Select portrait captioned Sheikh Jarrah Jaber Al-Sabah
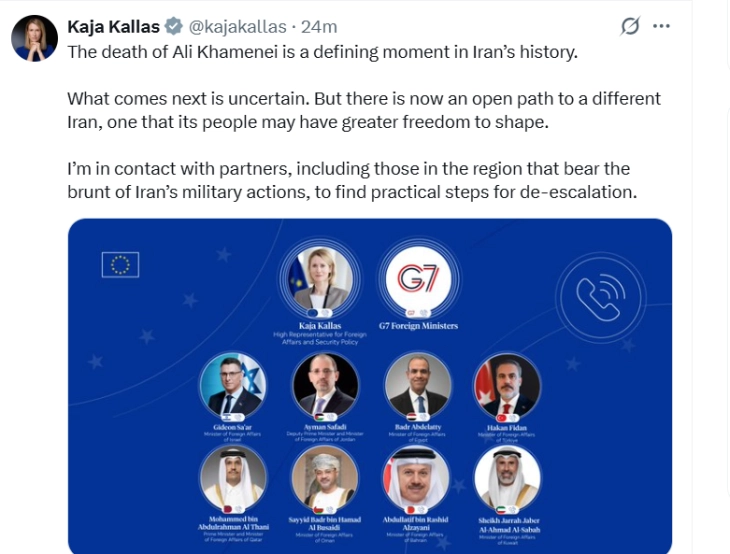This screenshot has height=554, width=730. click(x=506, y=477)
